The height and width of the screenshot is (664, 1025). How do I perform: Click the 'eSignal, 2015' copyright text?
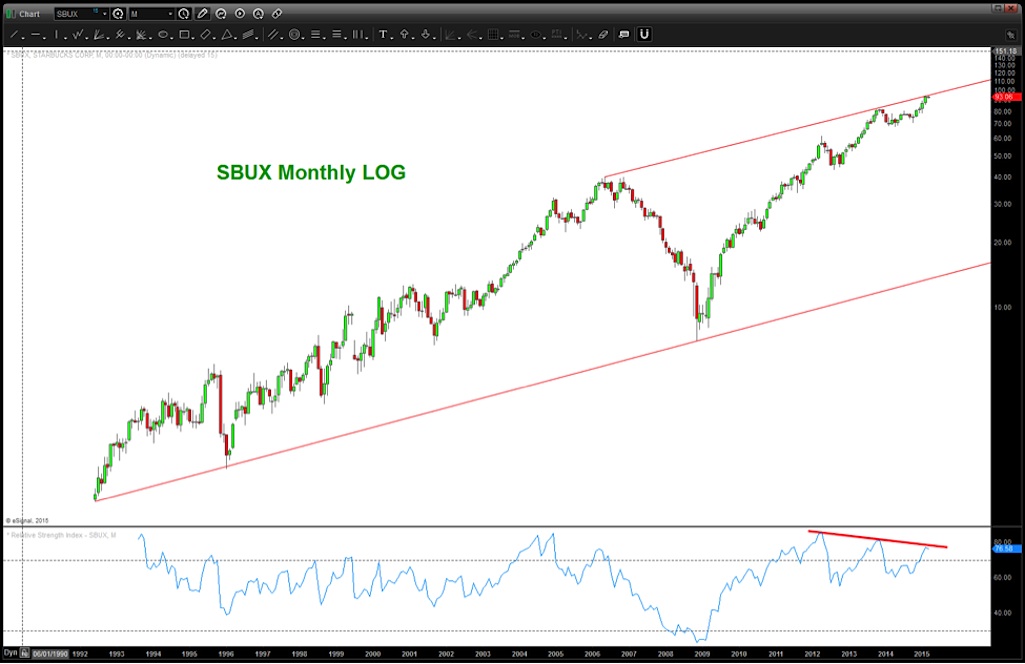27,521
